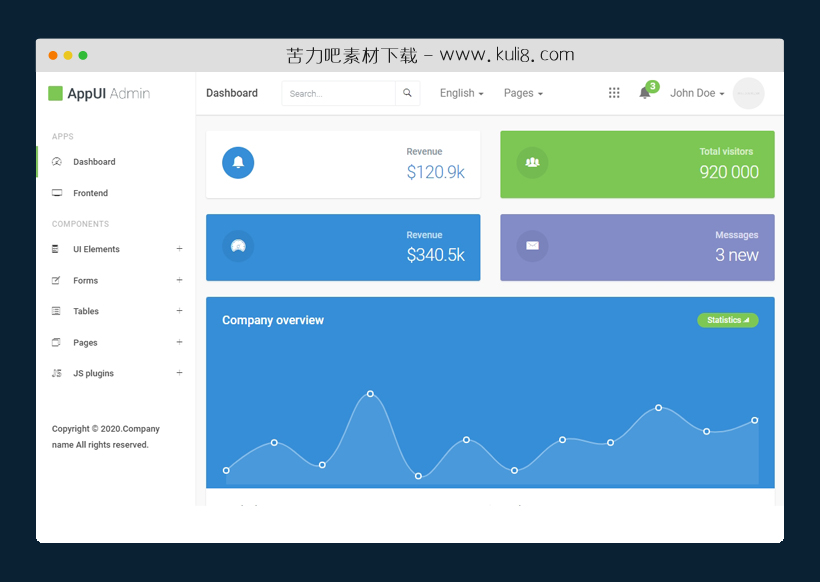This screenshot has width=820, height=582.
Task: Click the bell icon on Revenue $120.9k card
Action: [x=238, y=162]
